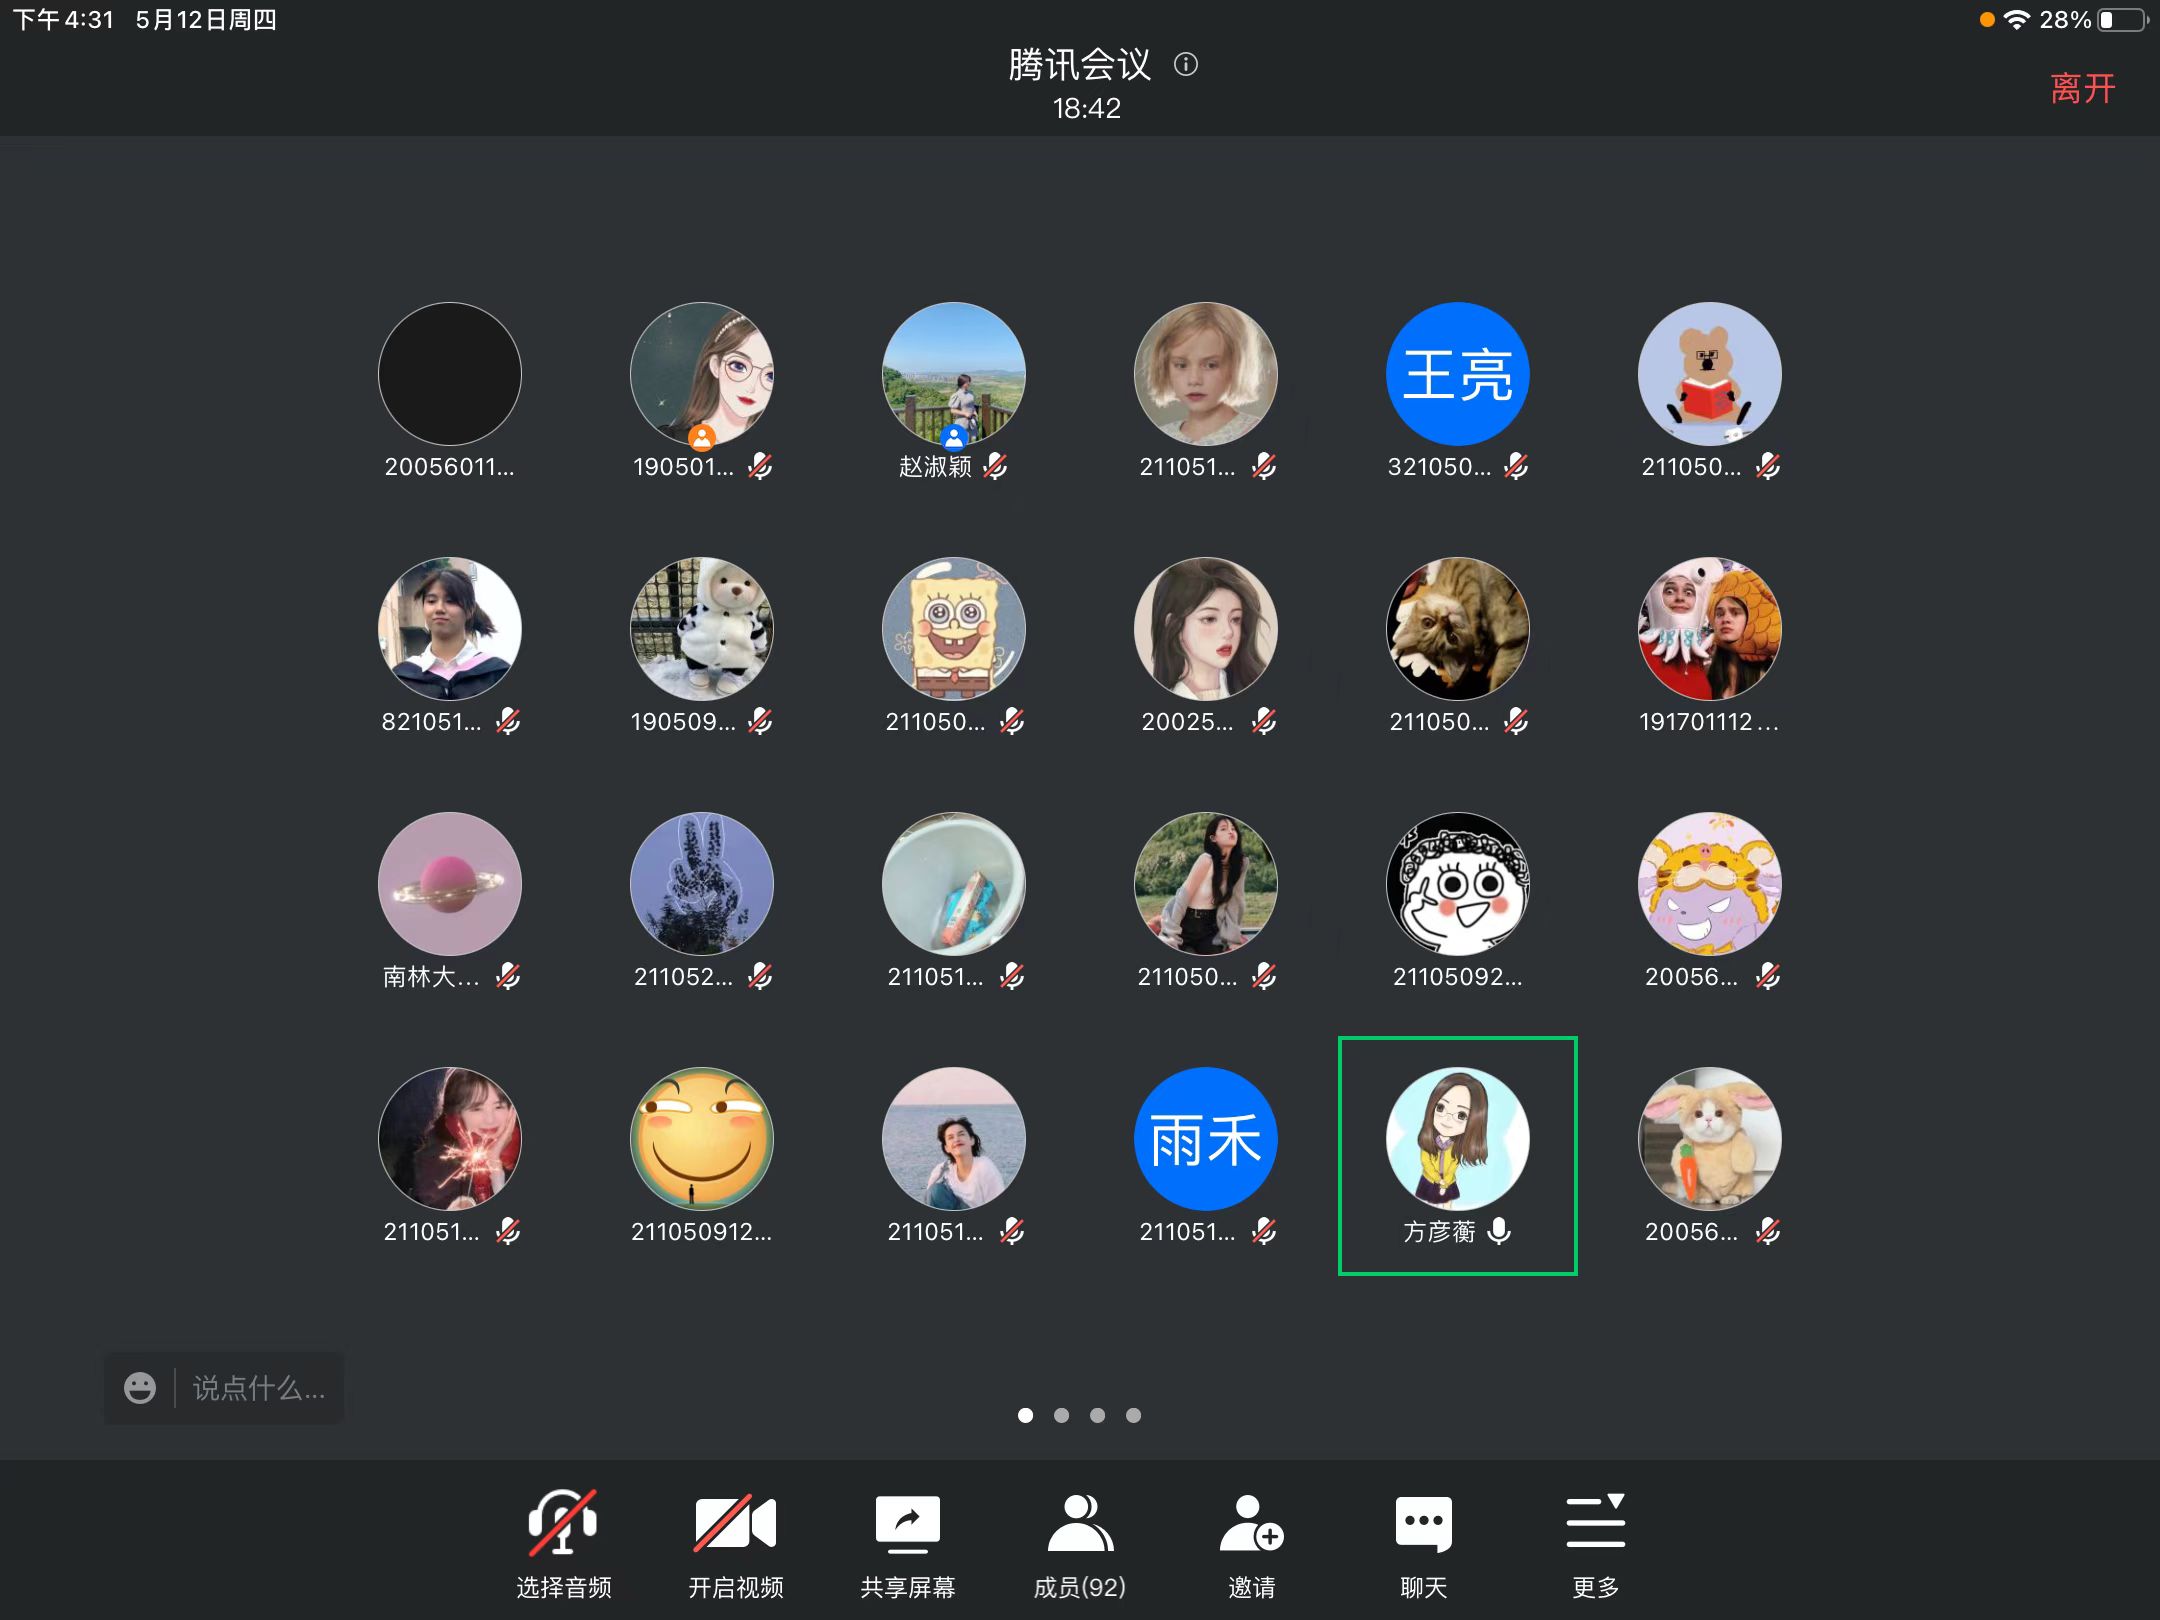Select the 雨禾 blue avatar
2160x1620 pixels.
[1205, 1139]
